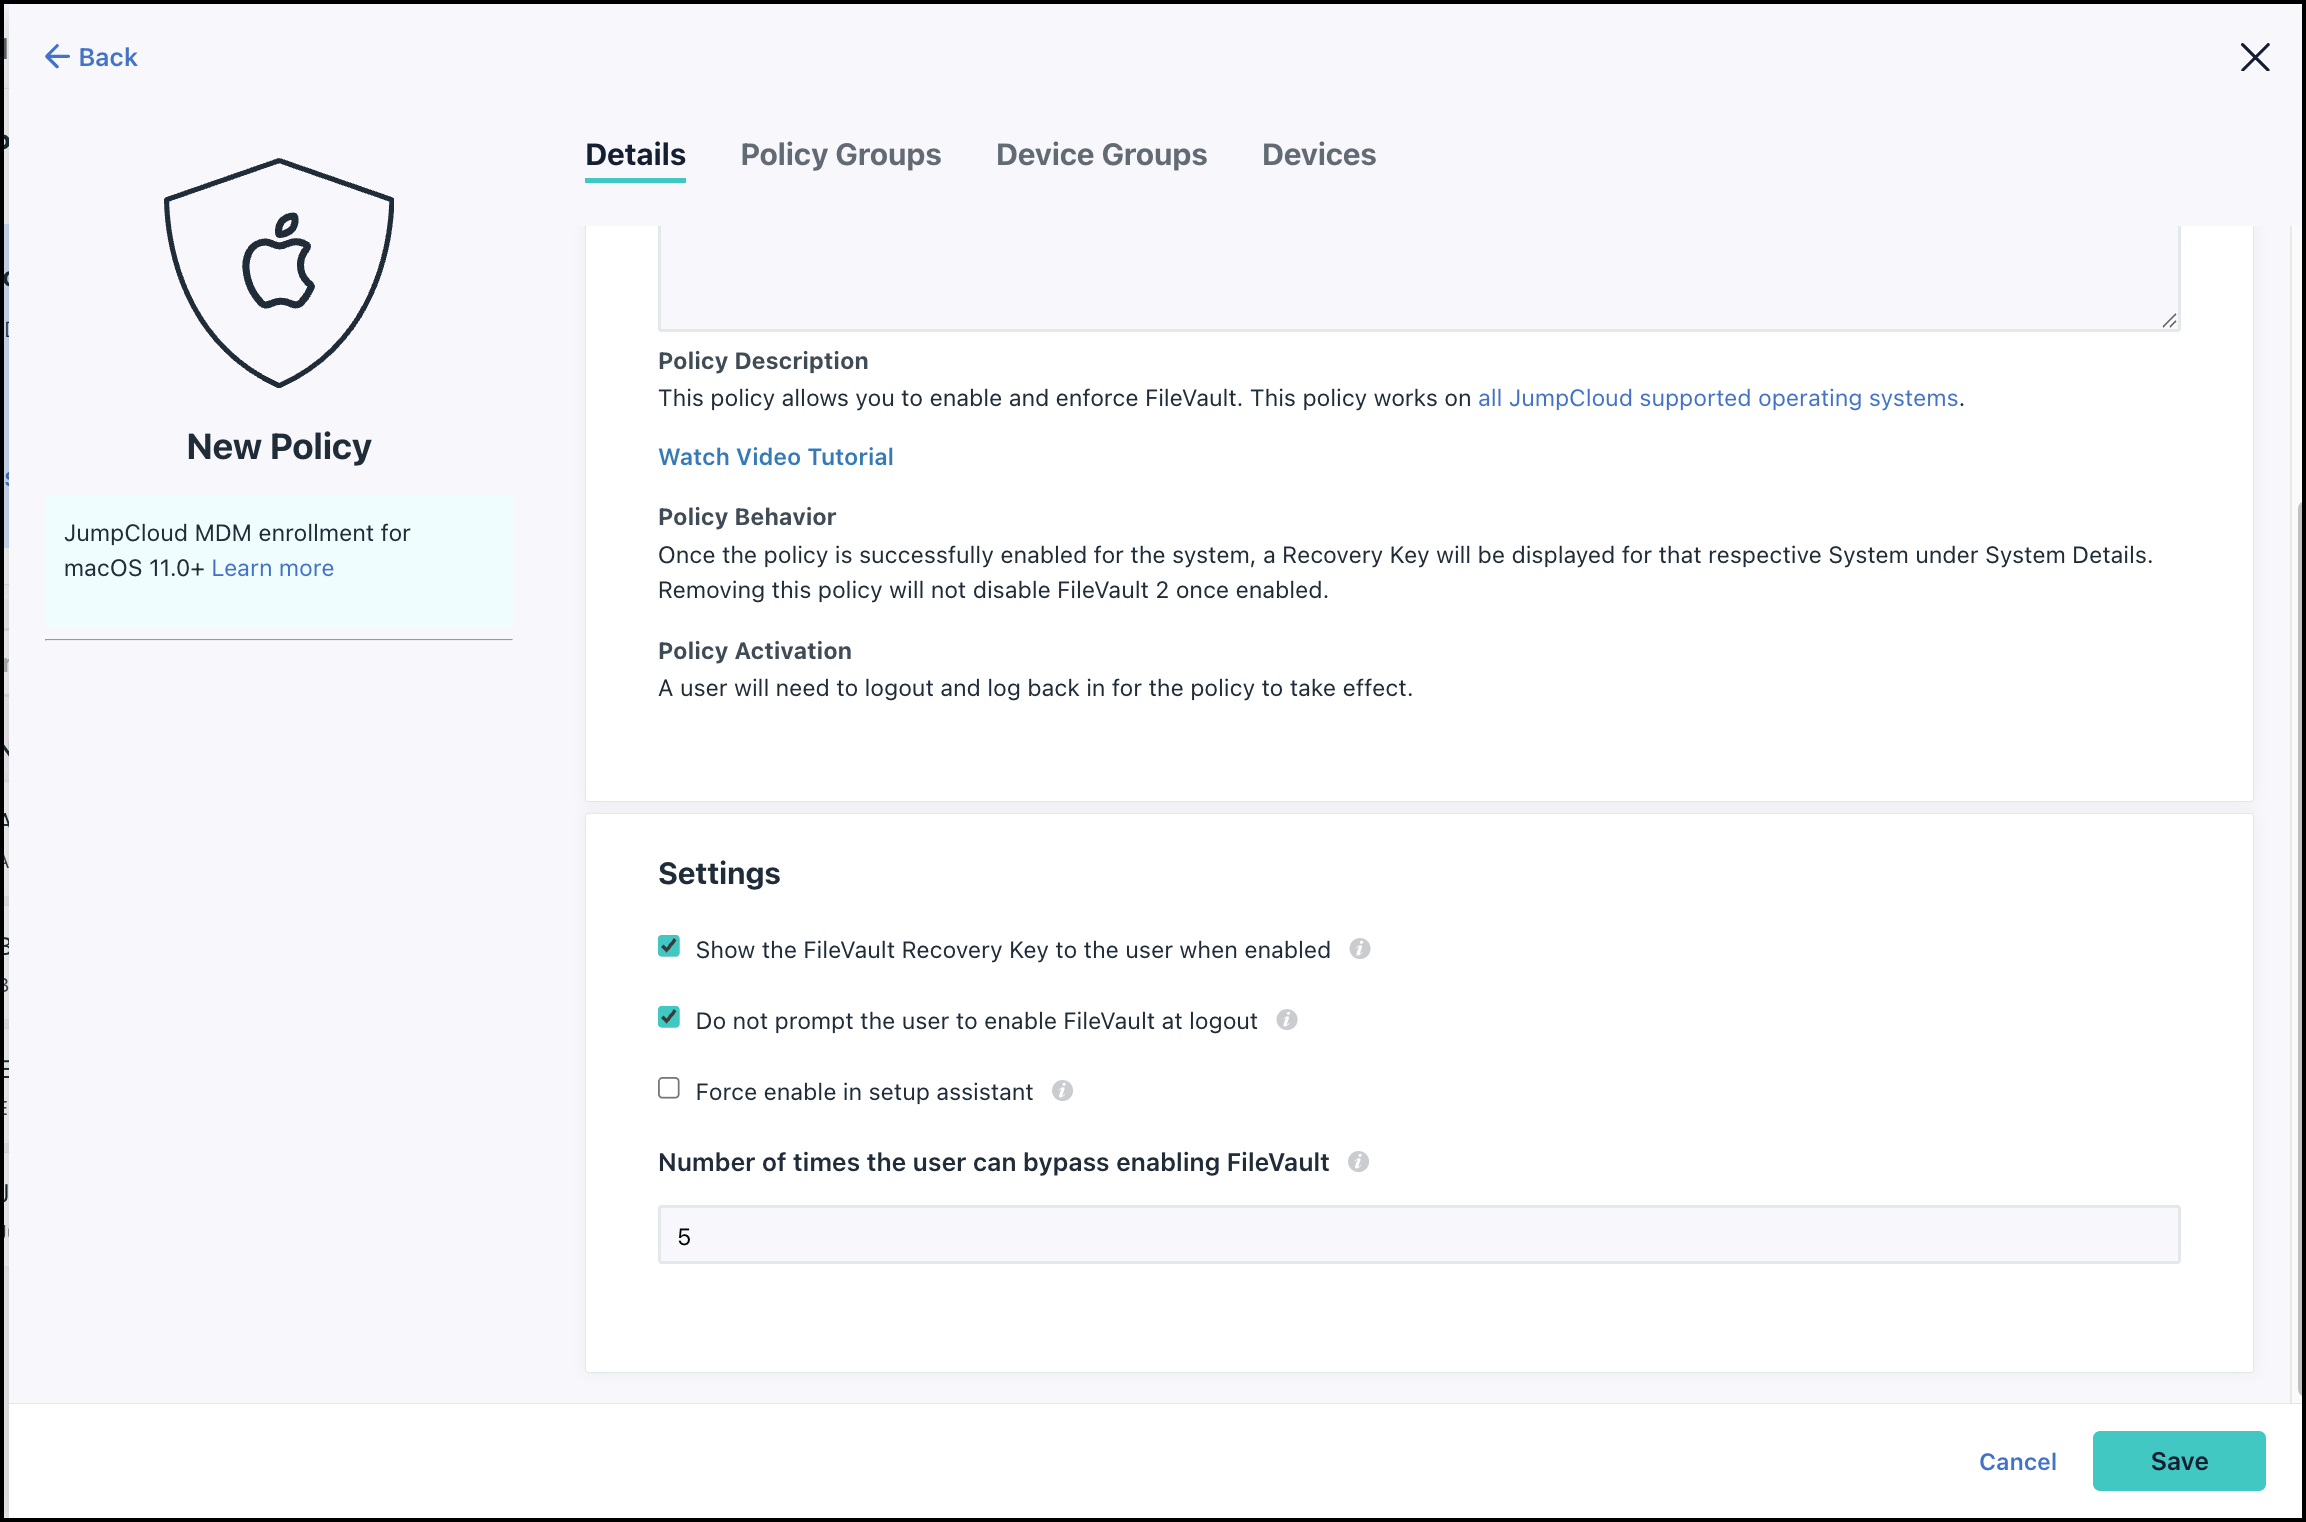Open Watch Video Tutorial link
The image size is (2306, 1522).
pyautogui.click(x=775, y=457)
